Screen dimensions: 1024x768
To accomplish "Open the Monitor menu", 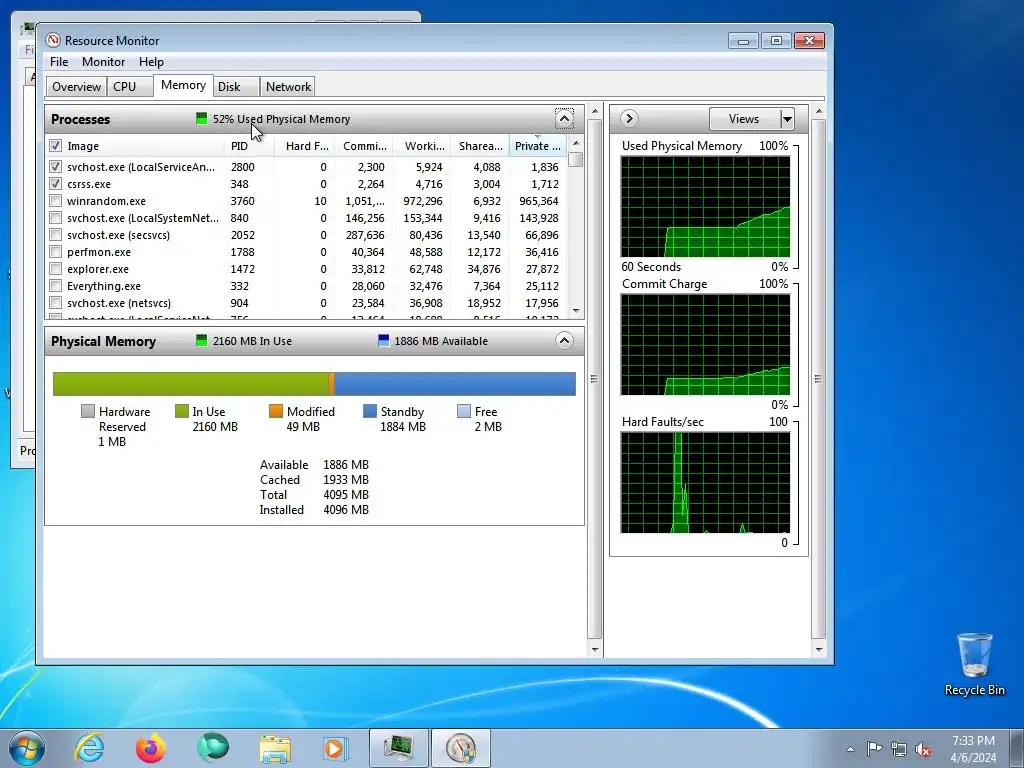I will point(103,61).
